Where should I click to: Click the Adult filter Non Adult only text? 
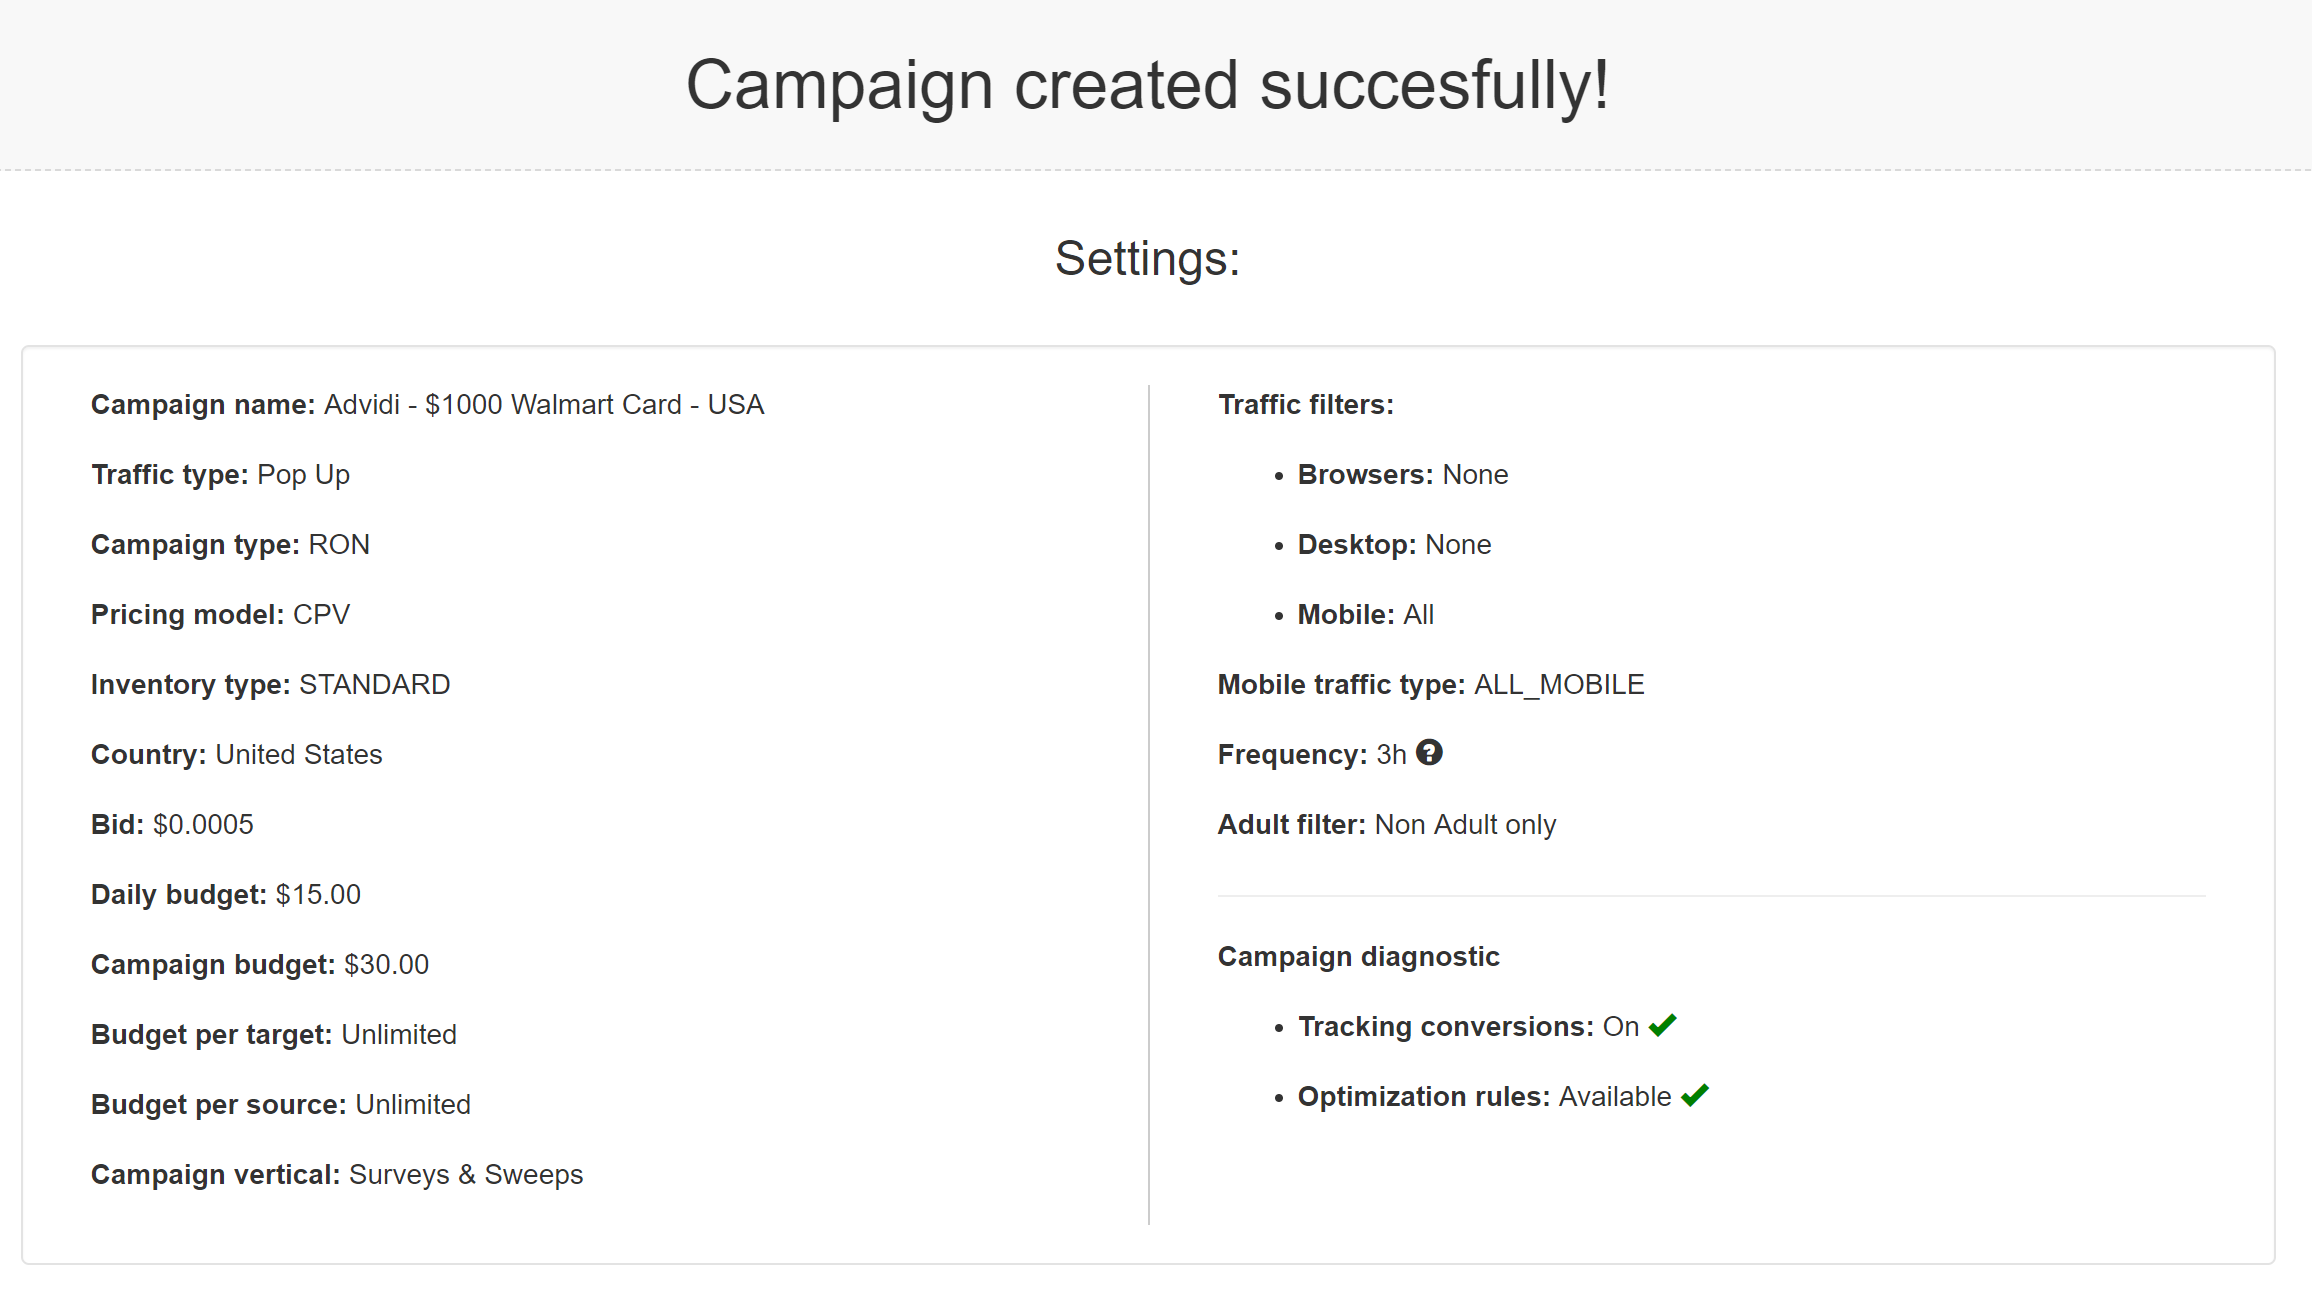point(1465,825)
